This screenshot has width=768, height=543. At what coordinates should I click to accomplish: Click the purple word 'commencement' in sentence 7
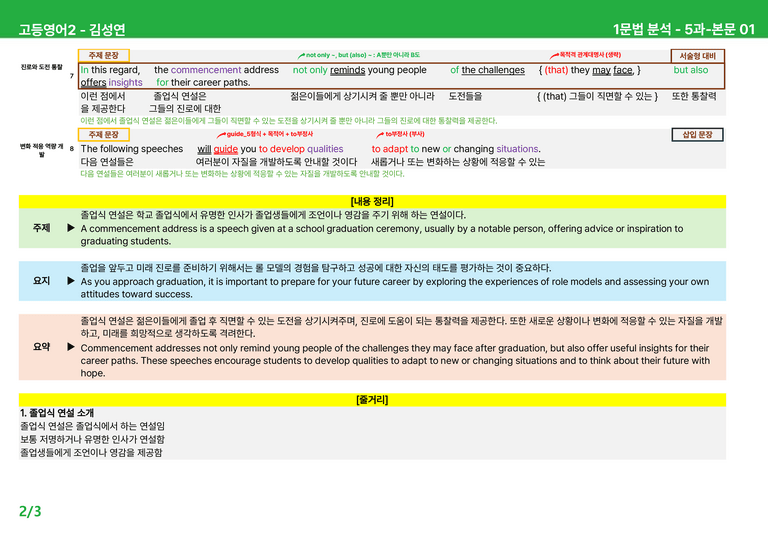point(206,70)
